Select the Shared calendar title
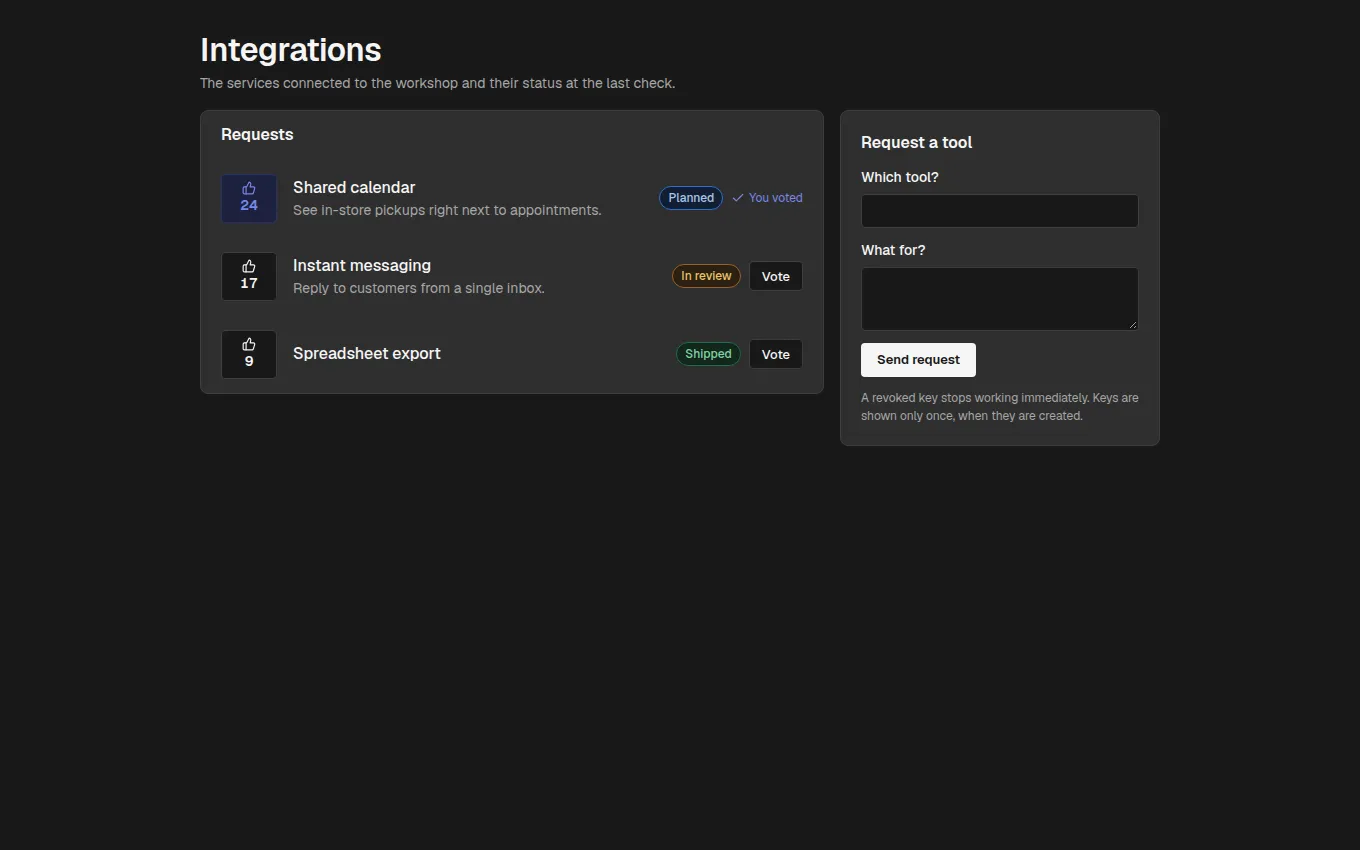Image resolution: width=1360 pixels, height=850 pixels. pos(354,187)
